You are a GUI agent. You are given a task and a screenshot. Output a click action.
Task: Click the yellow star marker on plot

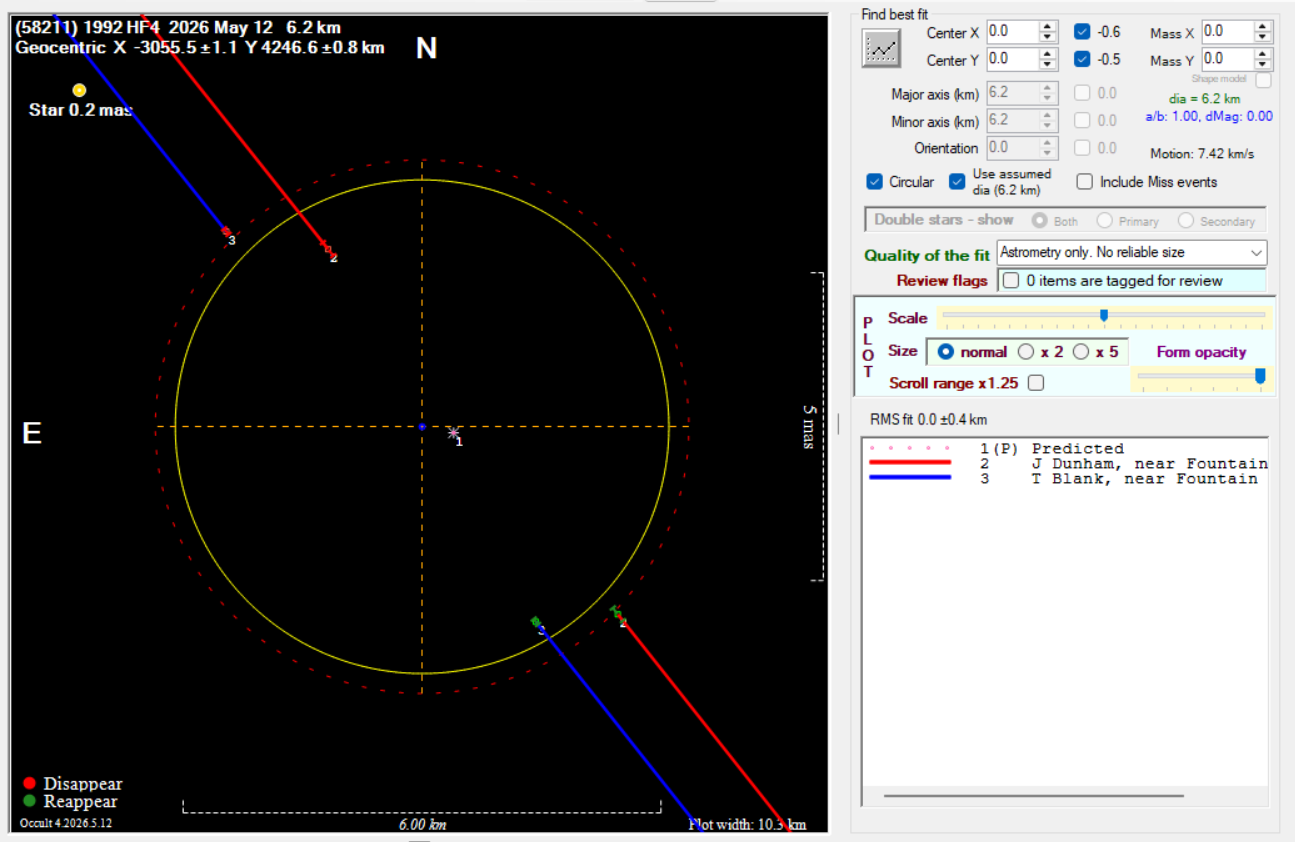(x=79, y=90)
